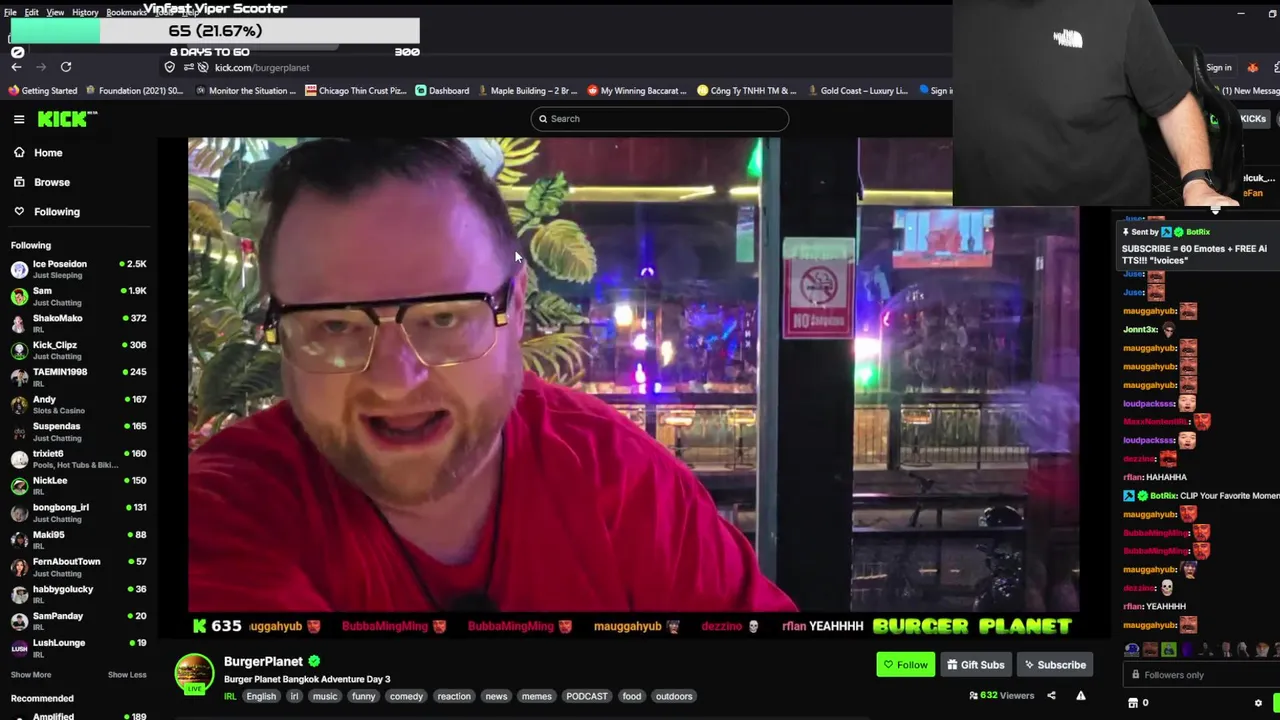Viewport: 1280px width, 720px height.
Task: Click Sign in at top right
Action: coord(1218,68)
